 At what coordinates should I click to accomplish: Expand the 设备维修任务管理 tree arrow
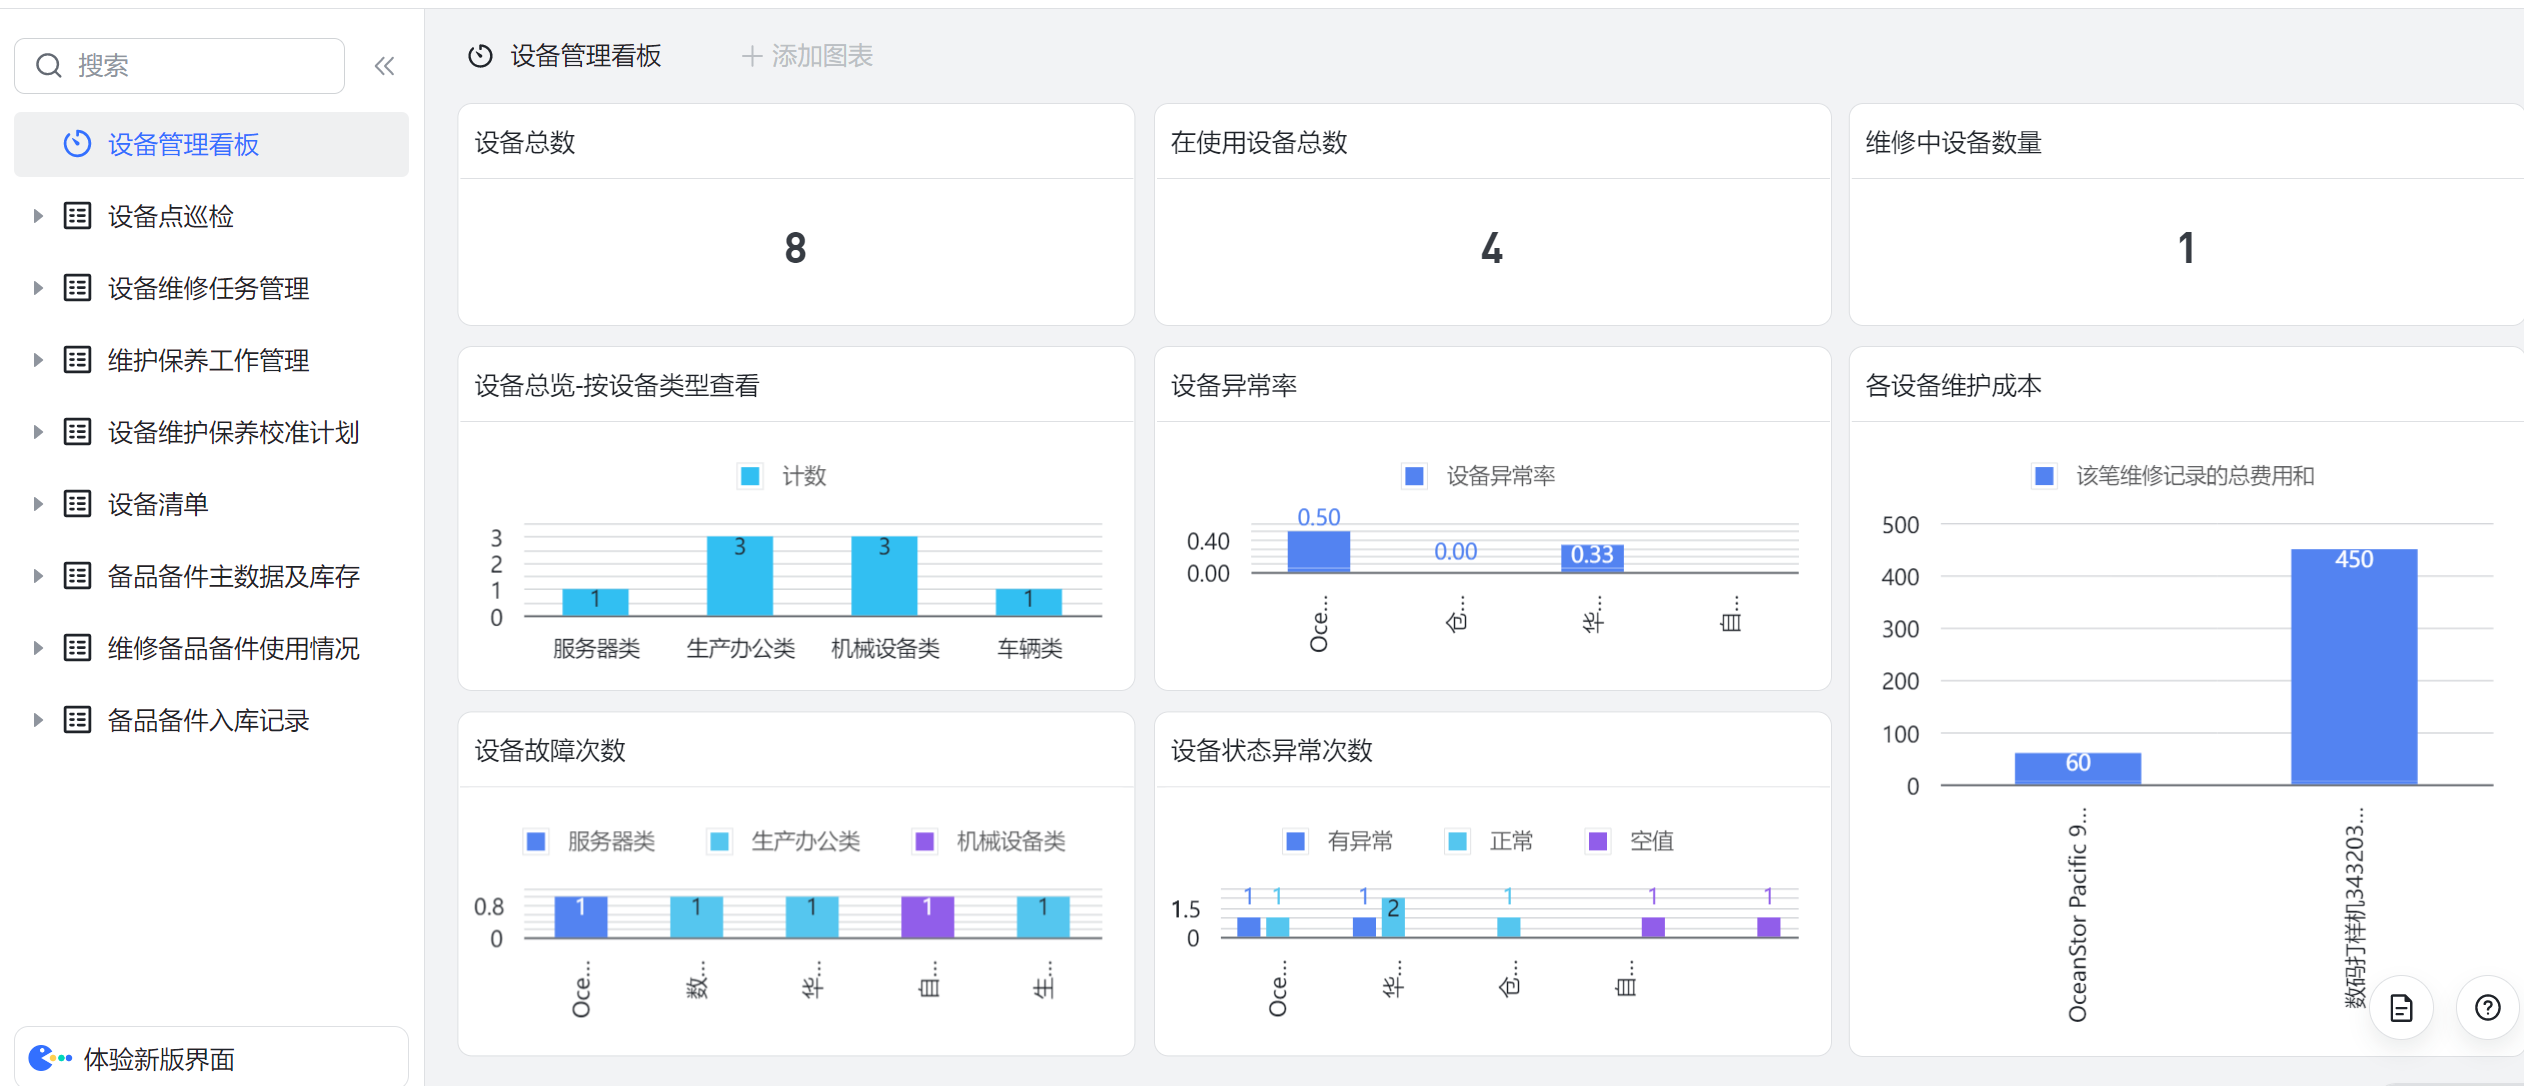[38, 288]
